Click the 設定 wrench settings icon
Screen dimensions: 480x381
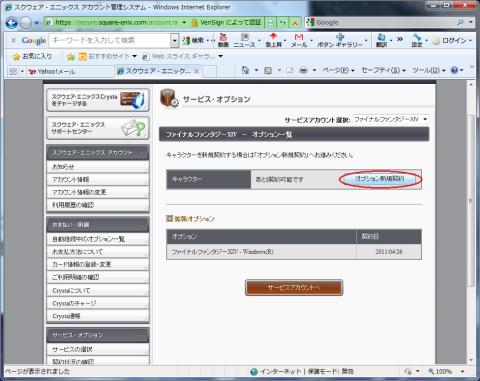[x=417, y=40]
